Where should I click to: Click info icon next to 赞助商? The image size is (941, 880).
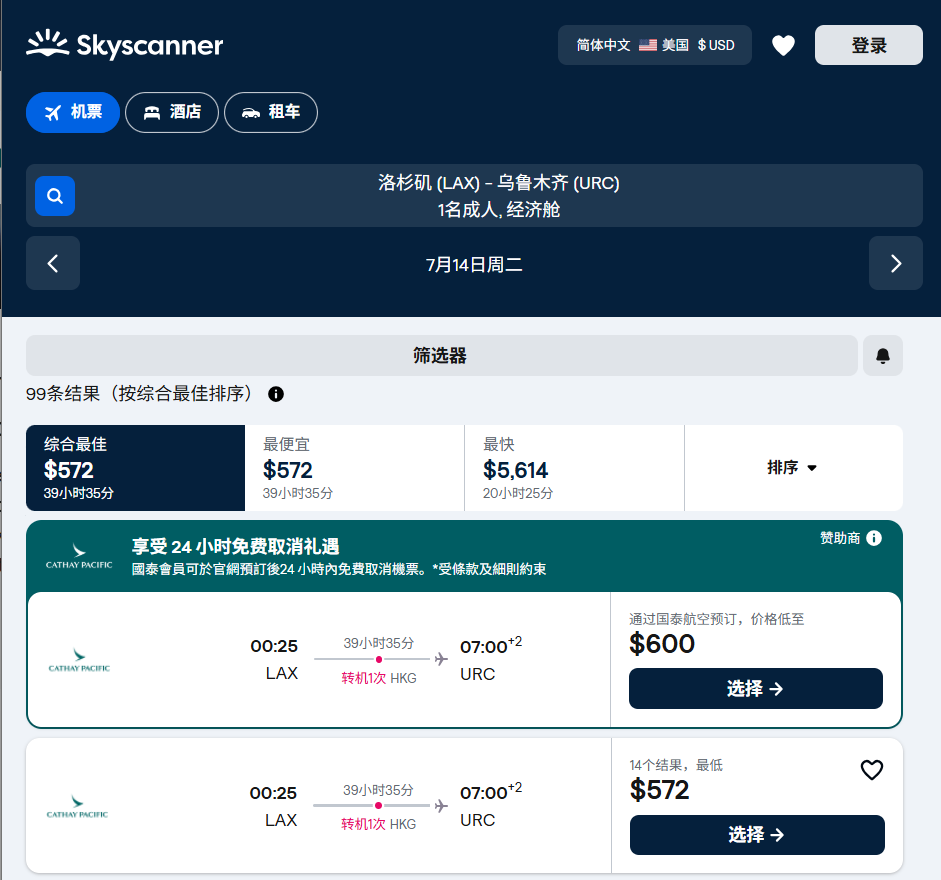874,538
